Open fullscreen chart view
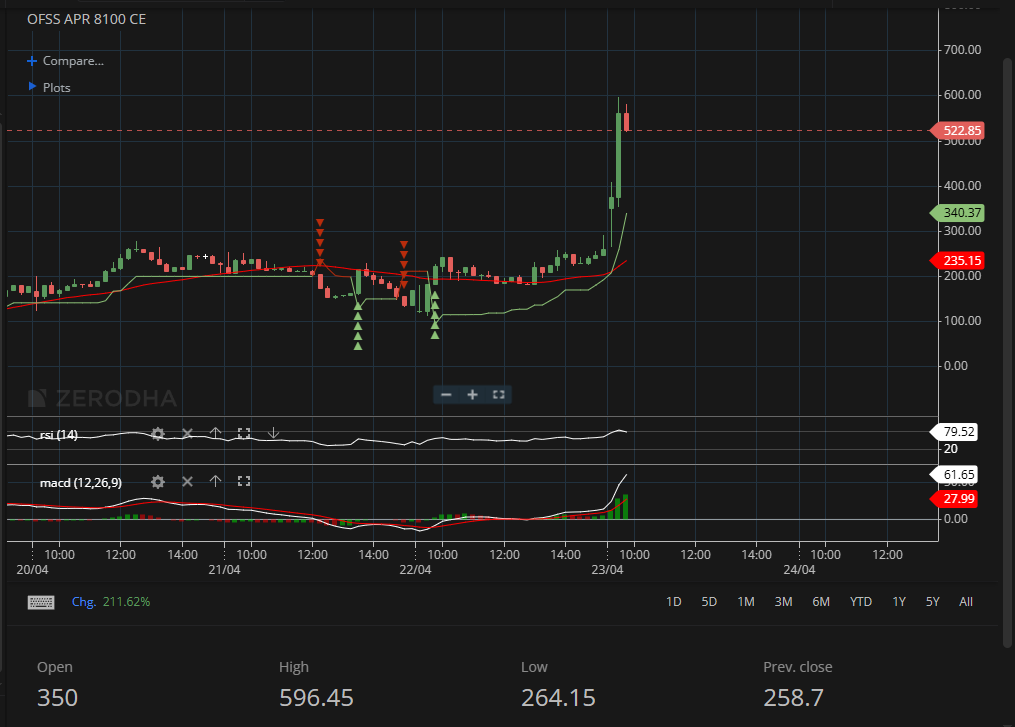This screenshot has width=1015, height=727. (498, 394)
